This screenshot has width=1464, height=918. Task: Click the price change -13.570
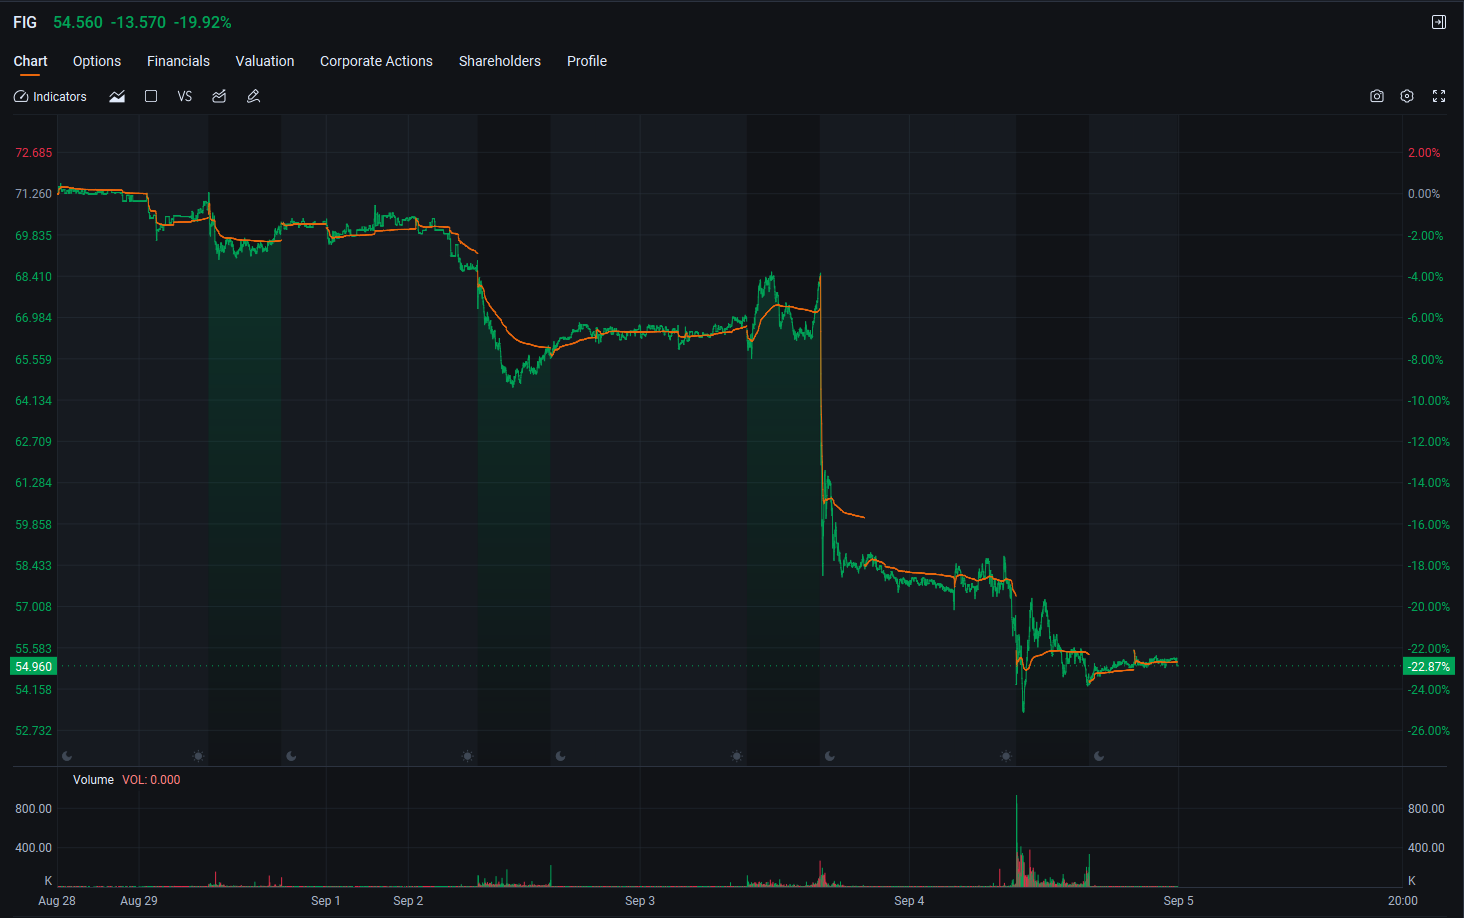138,22
